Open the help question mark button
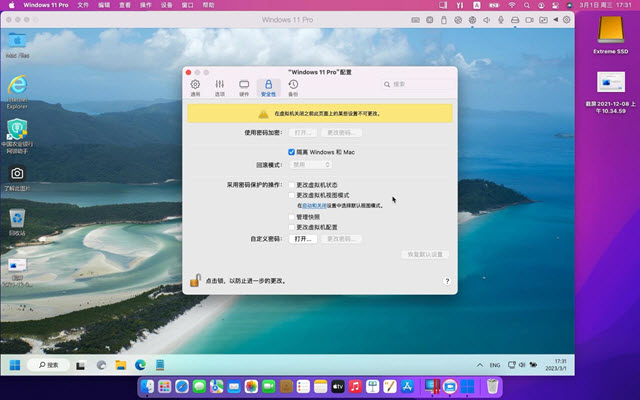 point(447,281)
